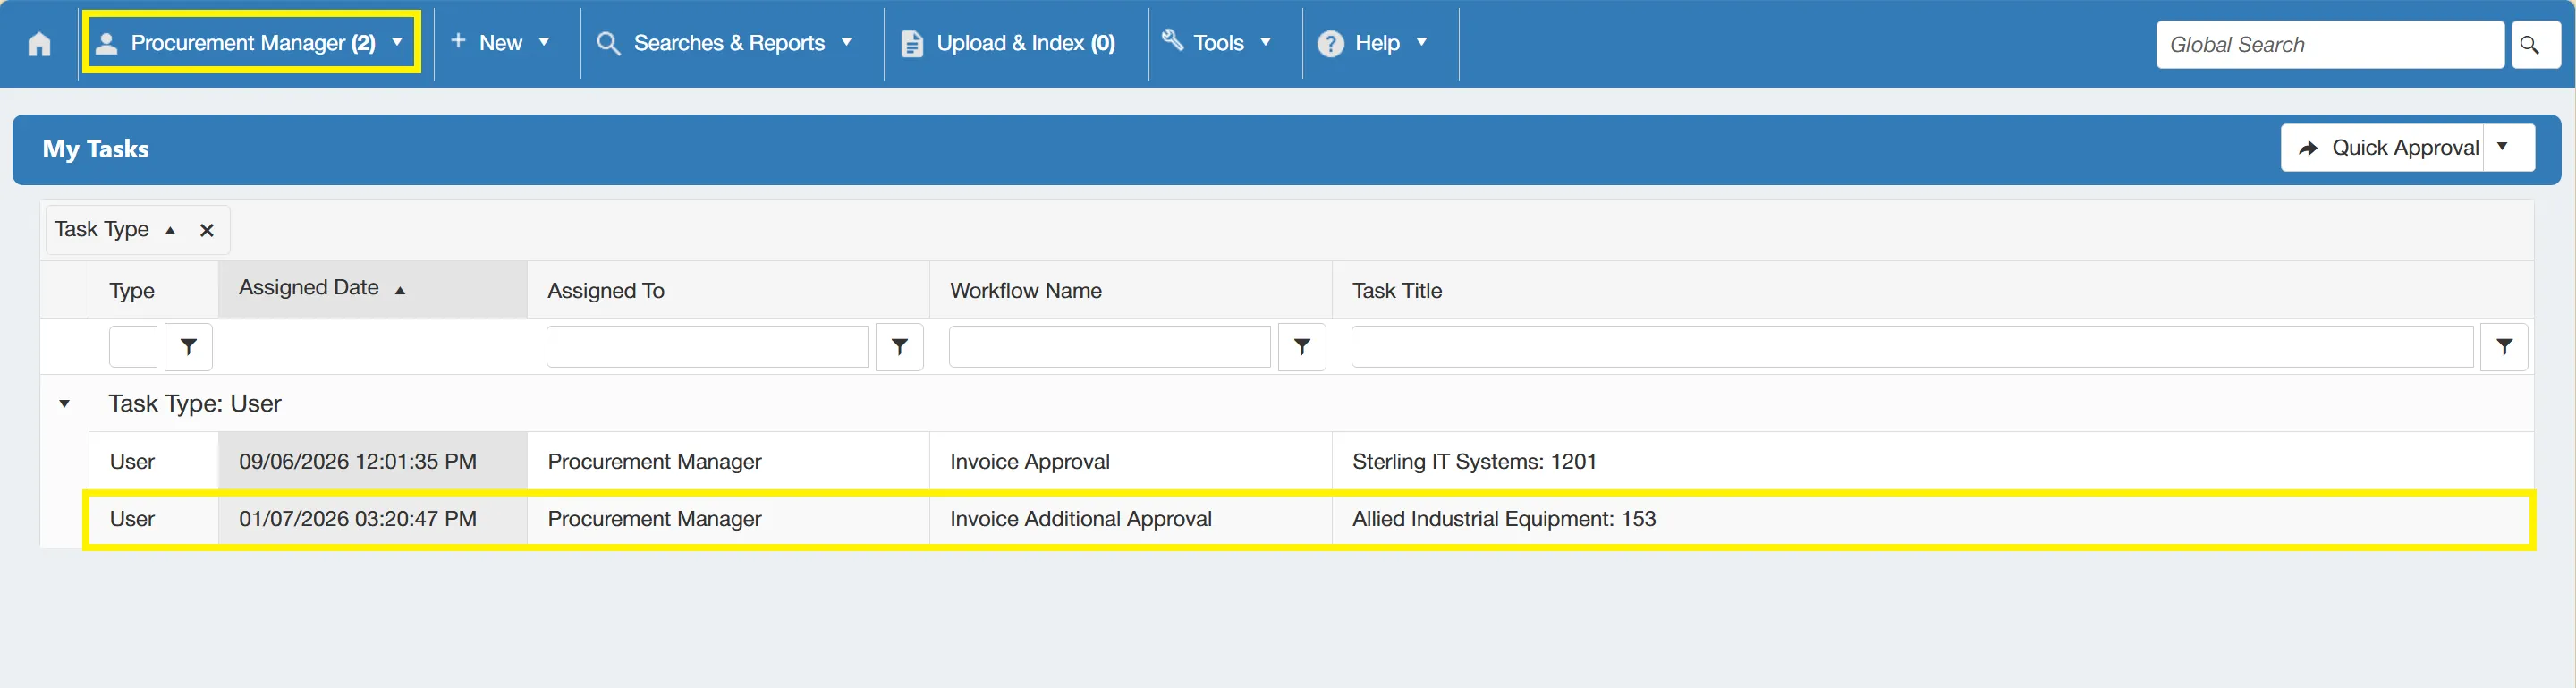2576x688 pixels.
Task: Click the plus icon beside New
Action: [x=458, y=40]
